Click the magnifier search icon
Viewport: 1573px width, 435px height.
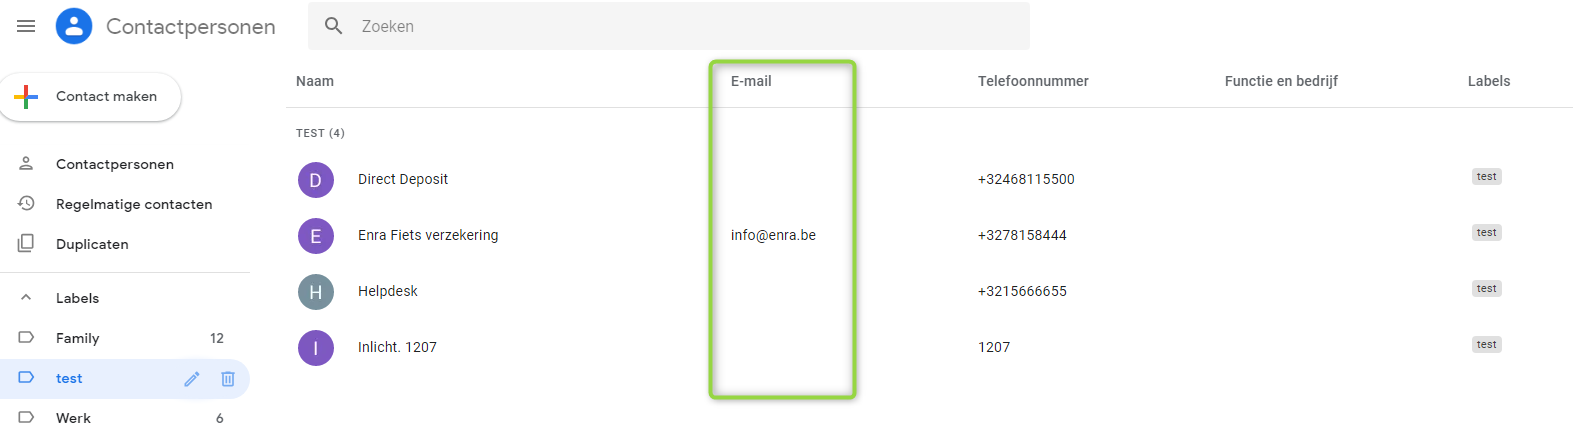pos(334,26)
